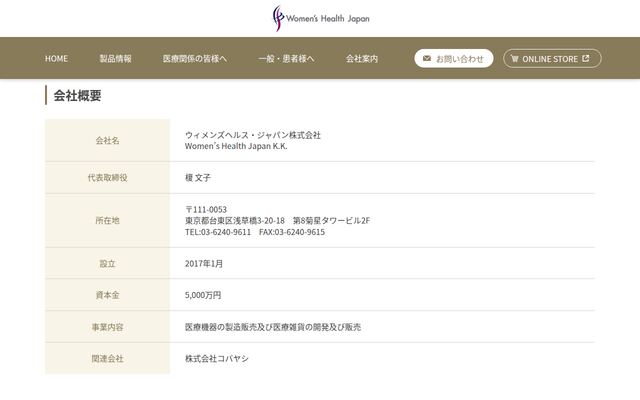Click the 2017年1月 establishment date
Screen dimensions: 640x400
coord(204,264)
